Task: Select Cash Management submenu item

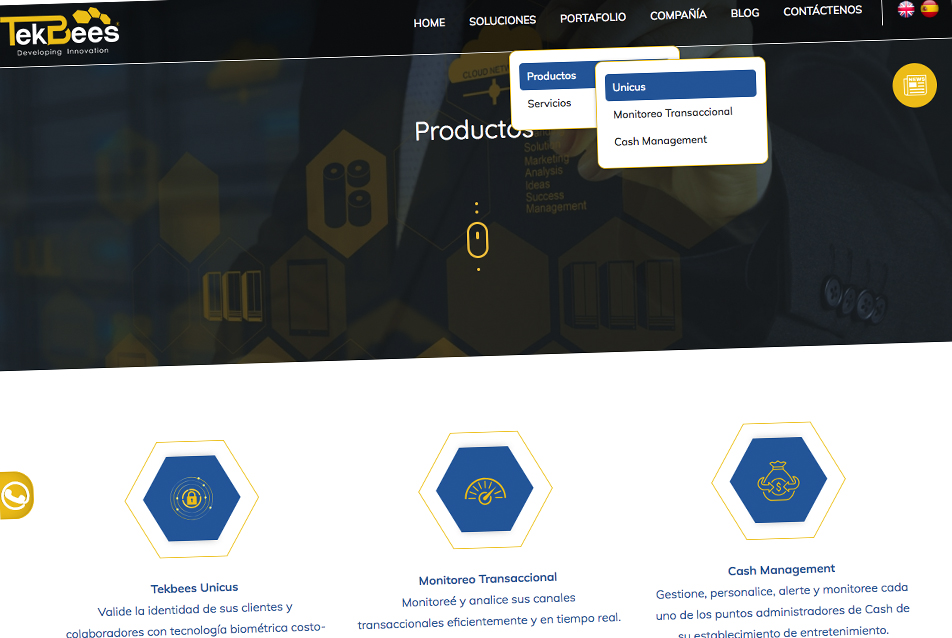Action: point(661,141)
